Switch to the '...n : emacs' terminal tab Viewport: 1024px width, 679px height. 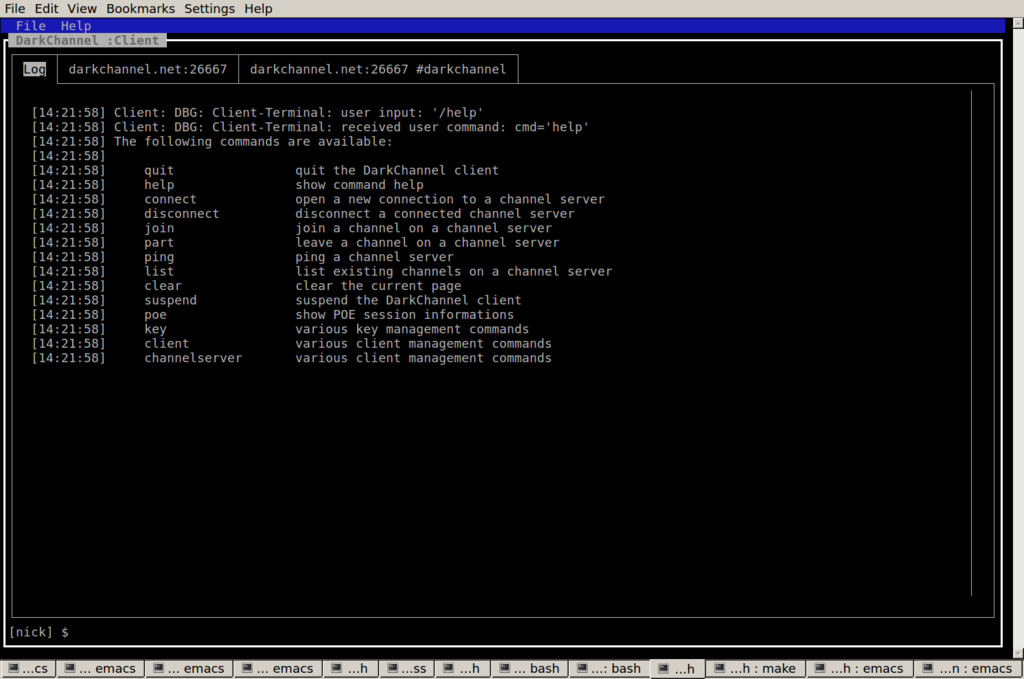(968, 669)
